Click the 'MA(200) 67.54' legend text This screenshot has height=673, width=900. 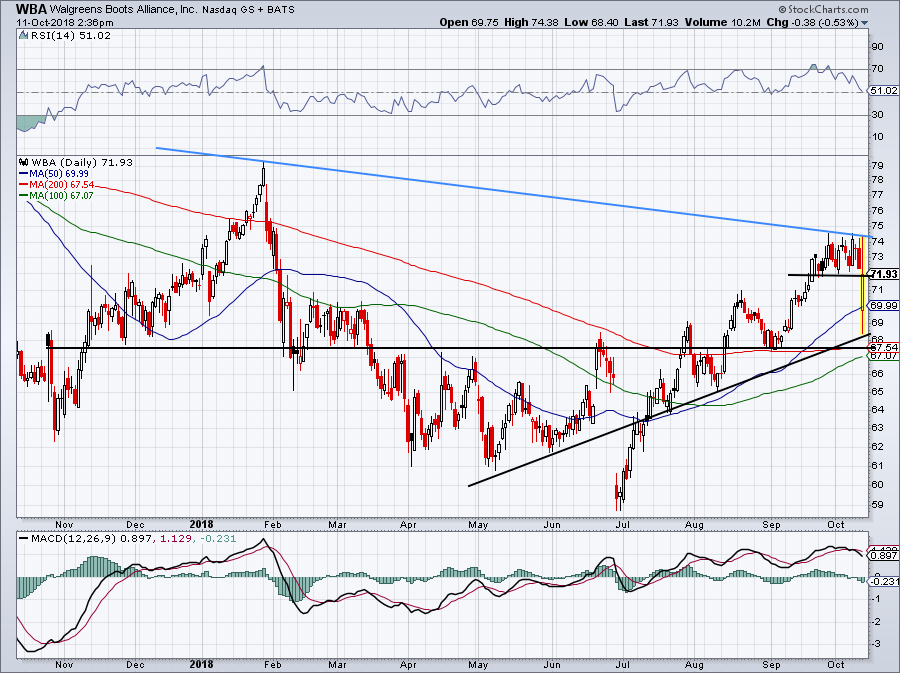(61, 185)
